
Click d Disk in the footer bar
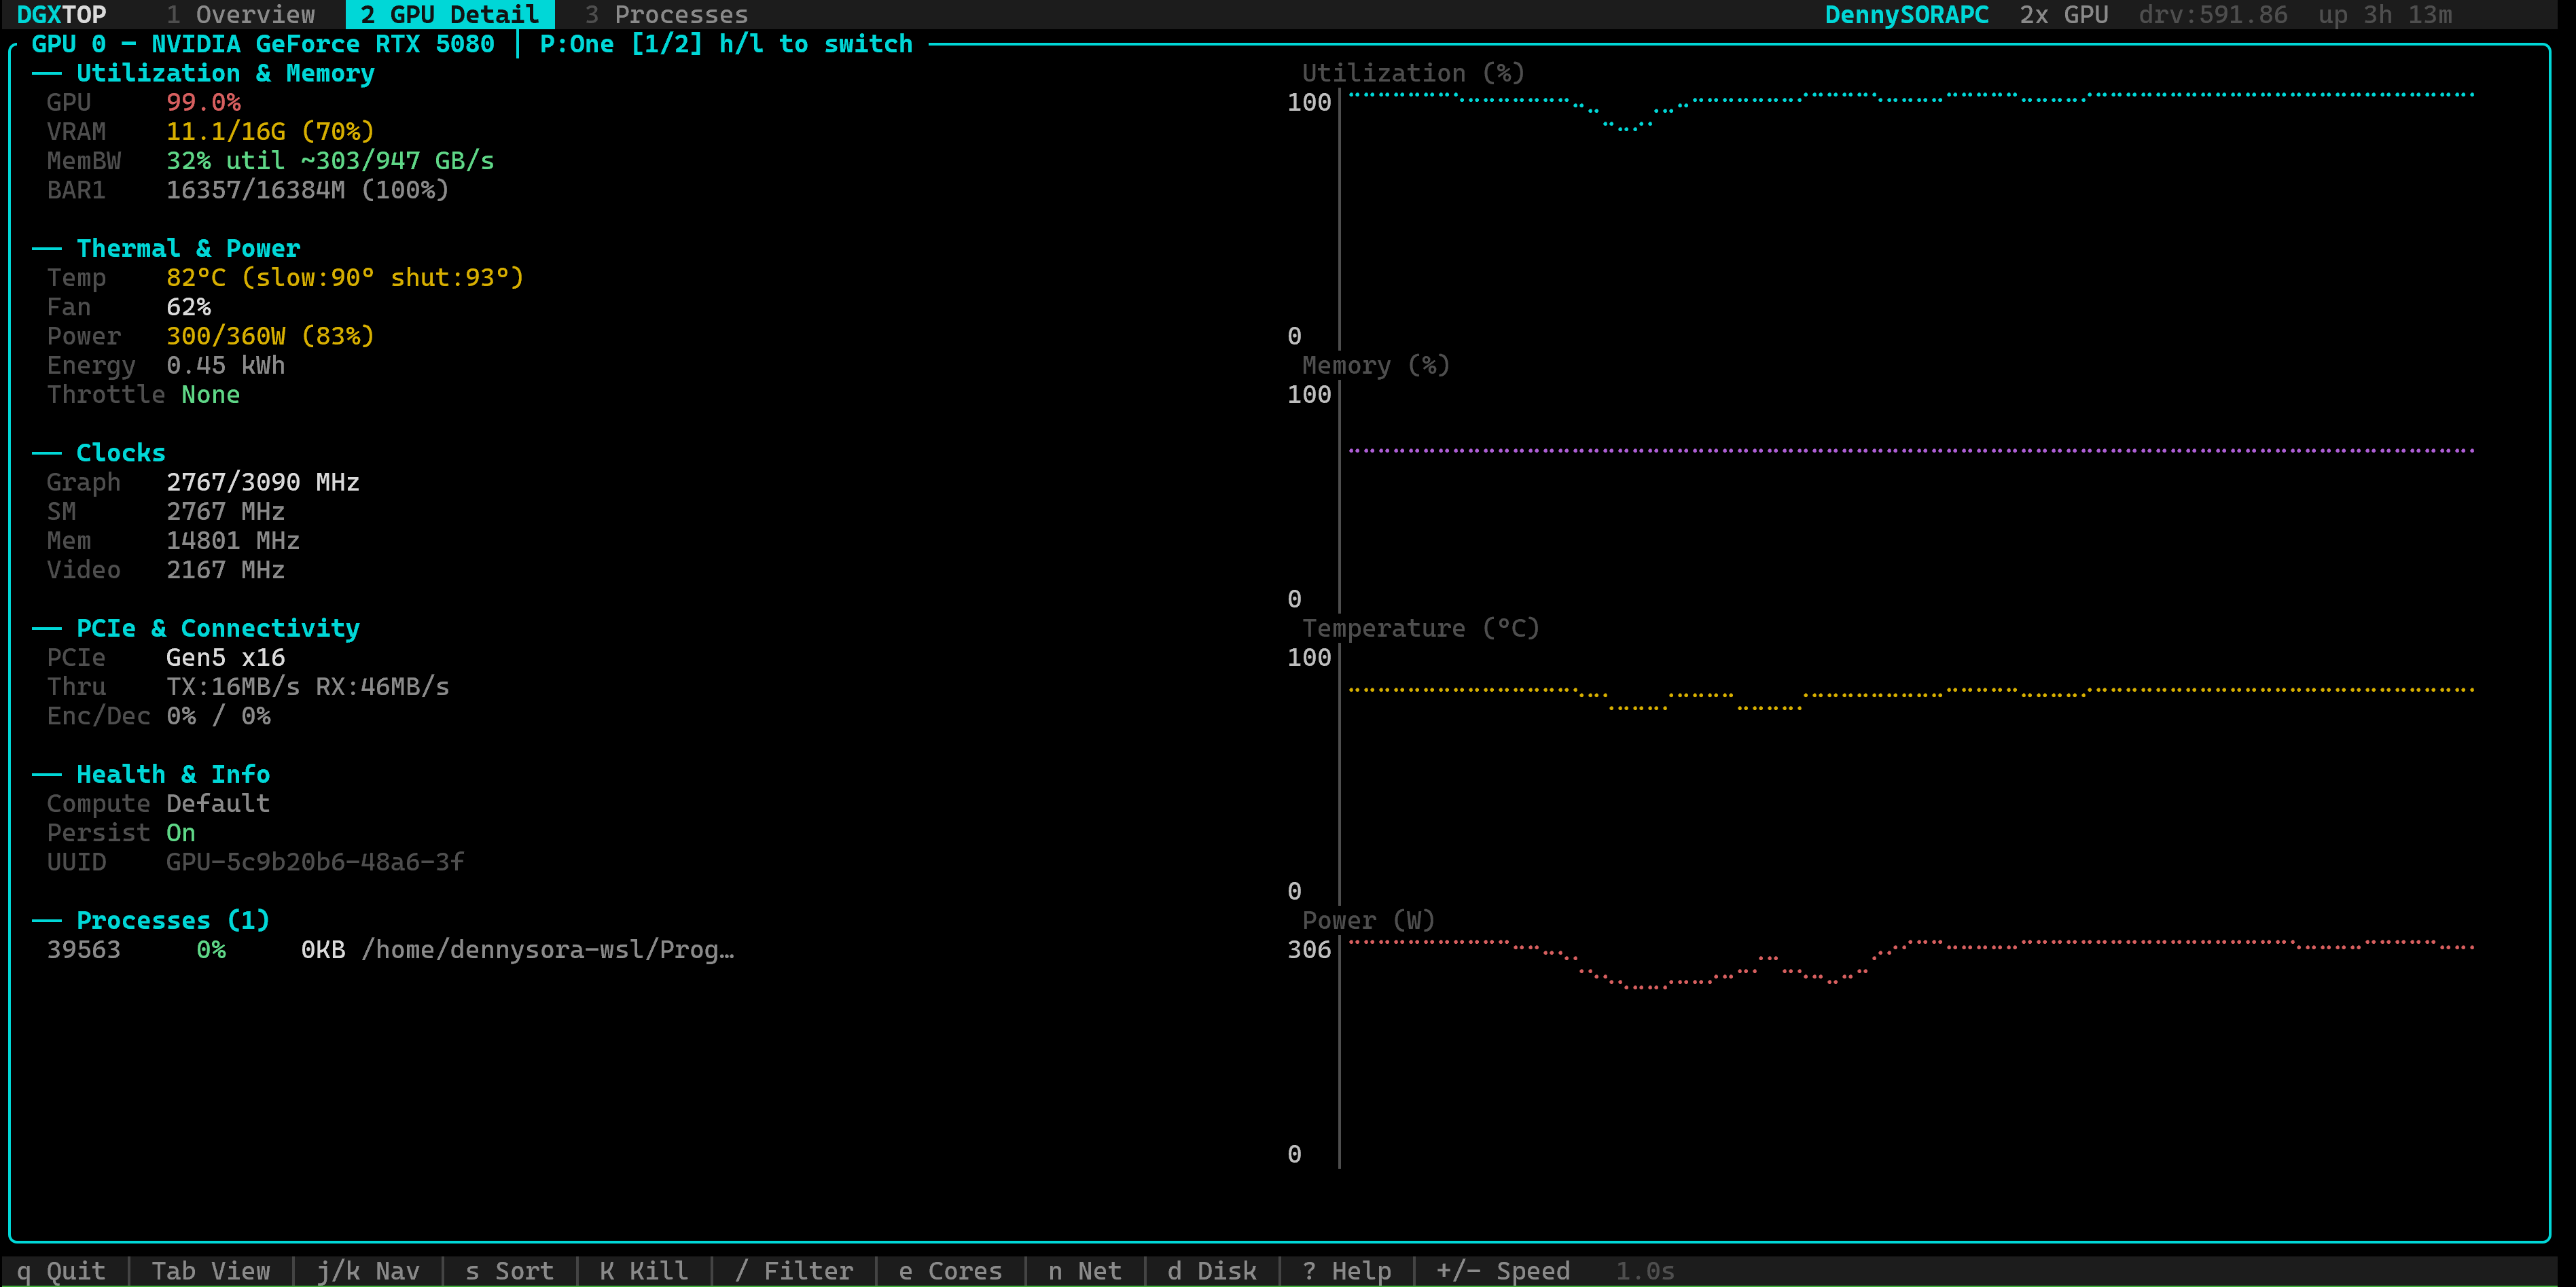pos(1212,1271)
